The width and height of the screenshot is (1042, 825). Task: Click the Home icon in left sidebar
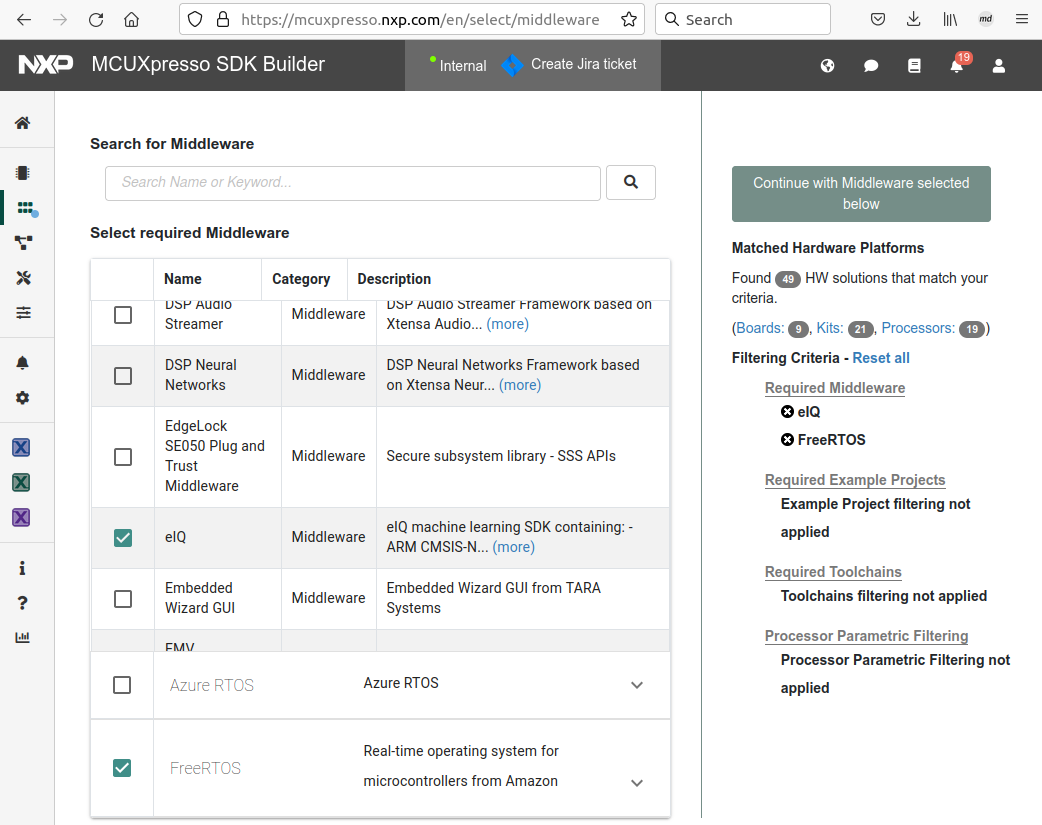(x=22, y=123)
